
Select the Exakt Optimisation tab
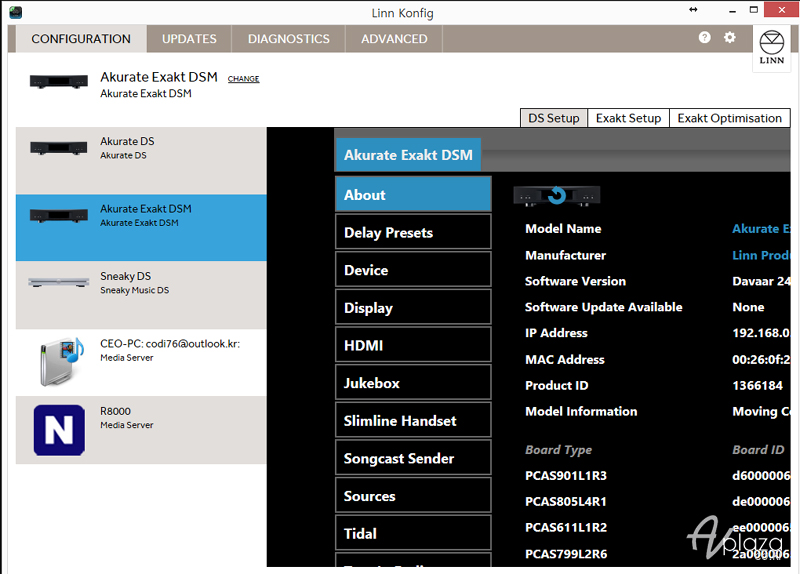pos(730,118)
